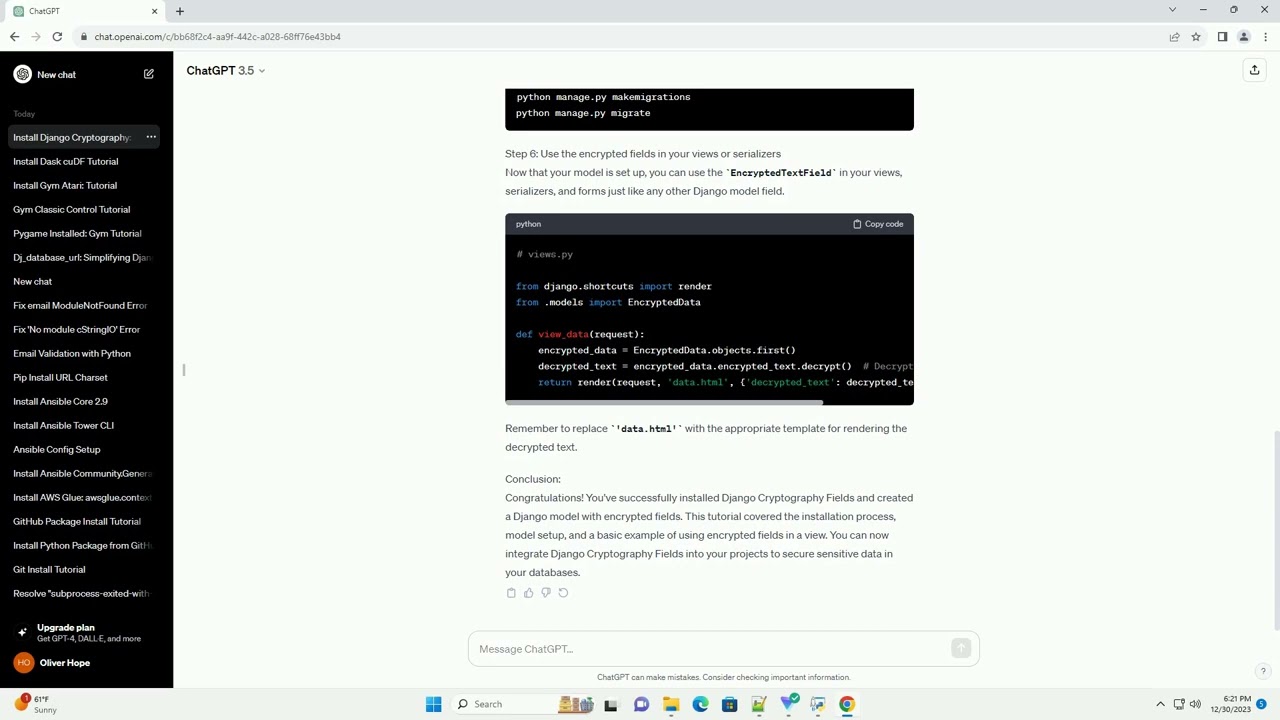Open File Explorer from taskbar
The image size is (1280, 720).
click(671, 704)
